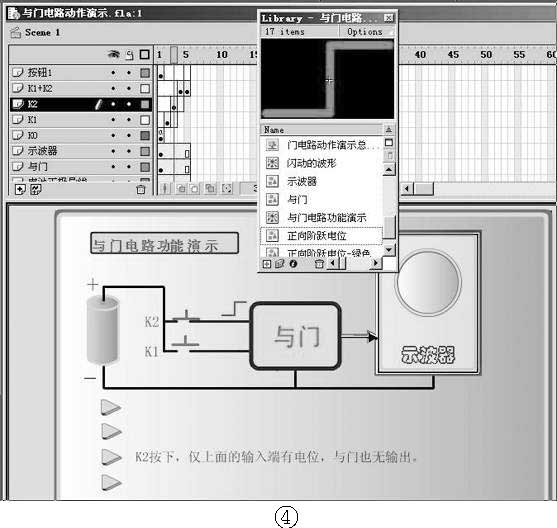The image size is (557, 528).
Task: Toggle outline square of K1+K2 layer
Action: [145, 88]
